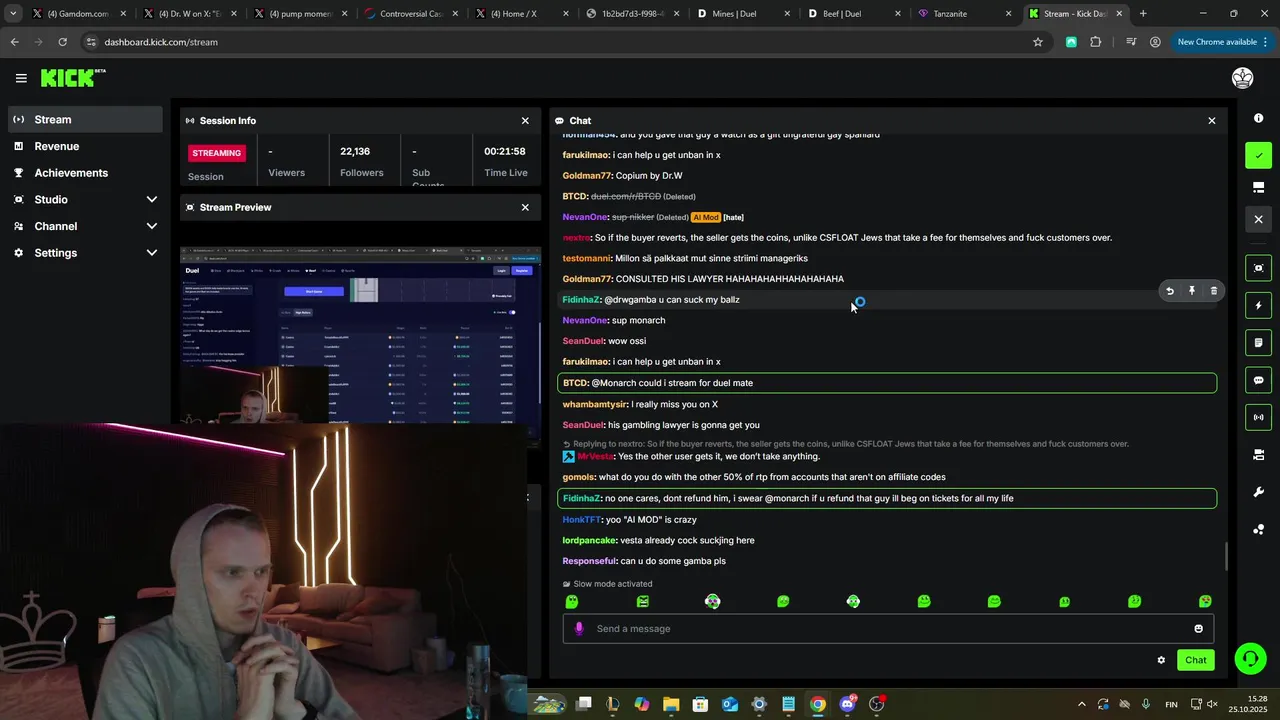Open the Chrome three-dot menu

(x=1266, y=42)
